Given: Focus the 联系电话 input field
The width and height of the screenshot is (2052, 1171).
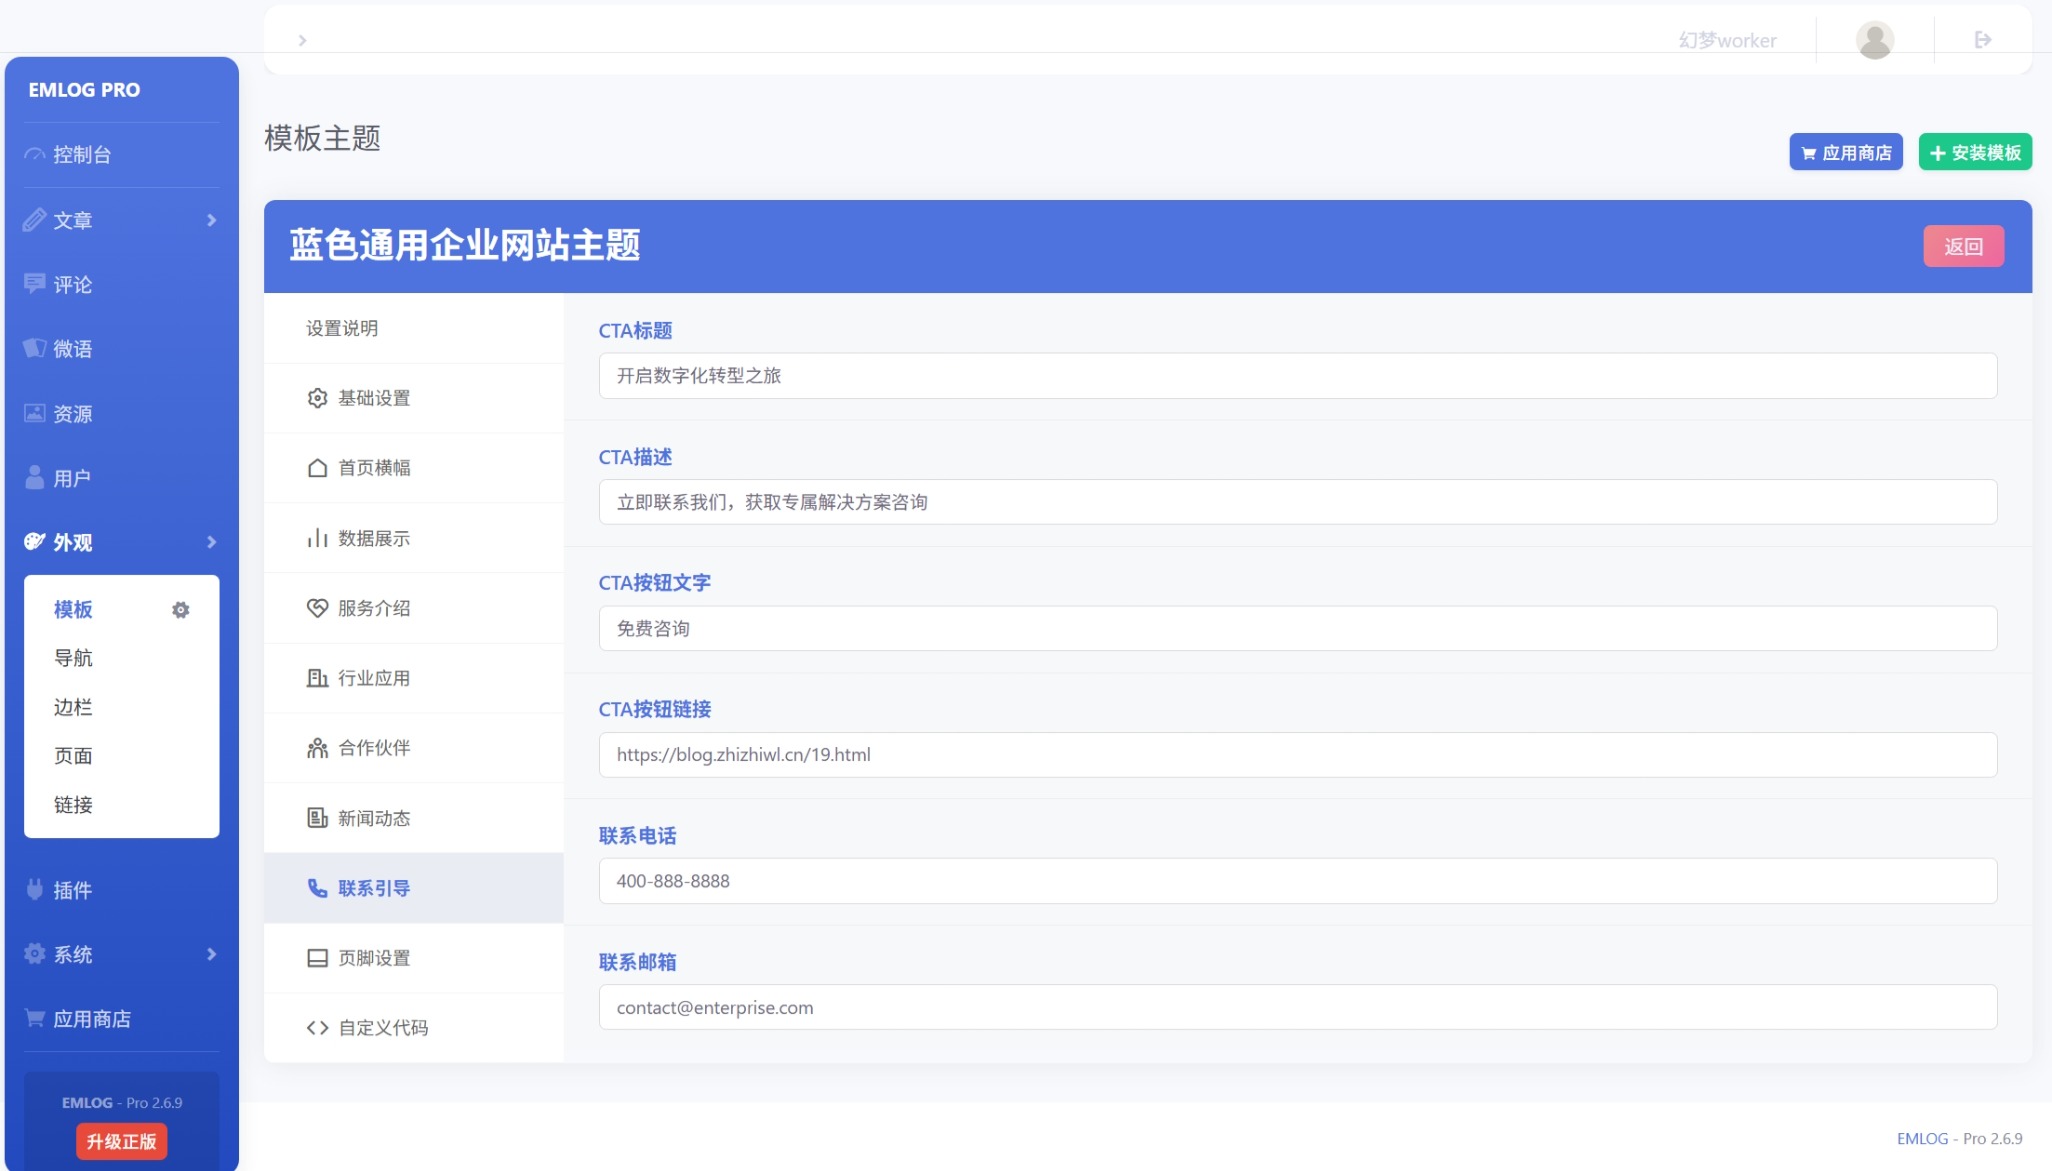Looking at the screenshot, I should coord(1297,881).
